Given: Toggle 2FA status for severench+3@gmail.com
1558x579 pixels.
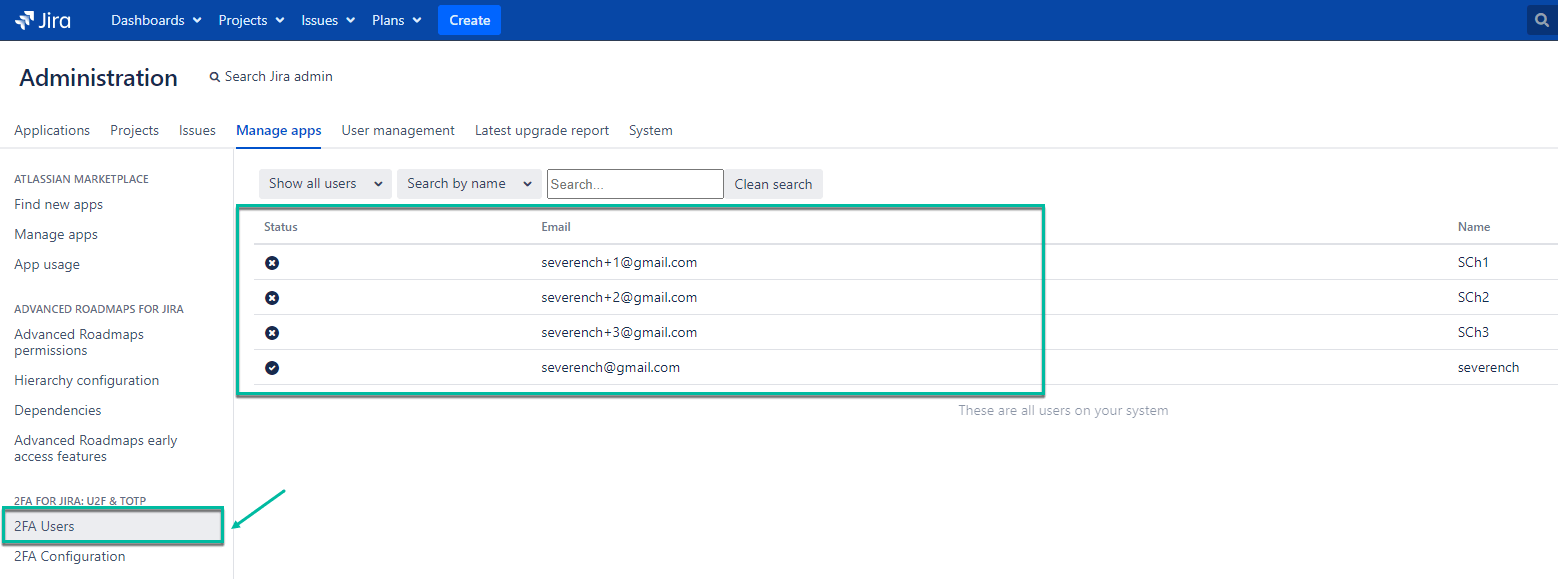Looking at the screenshot, I should (x=272, y=332).
